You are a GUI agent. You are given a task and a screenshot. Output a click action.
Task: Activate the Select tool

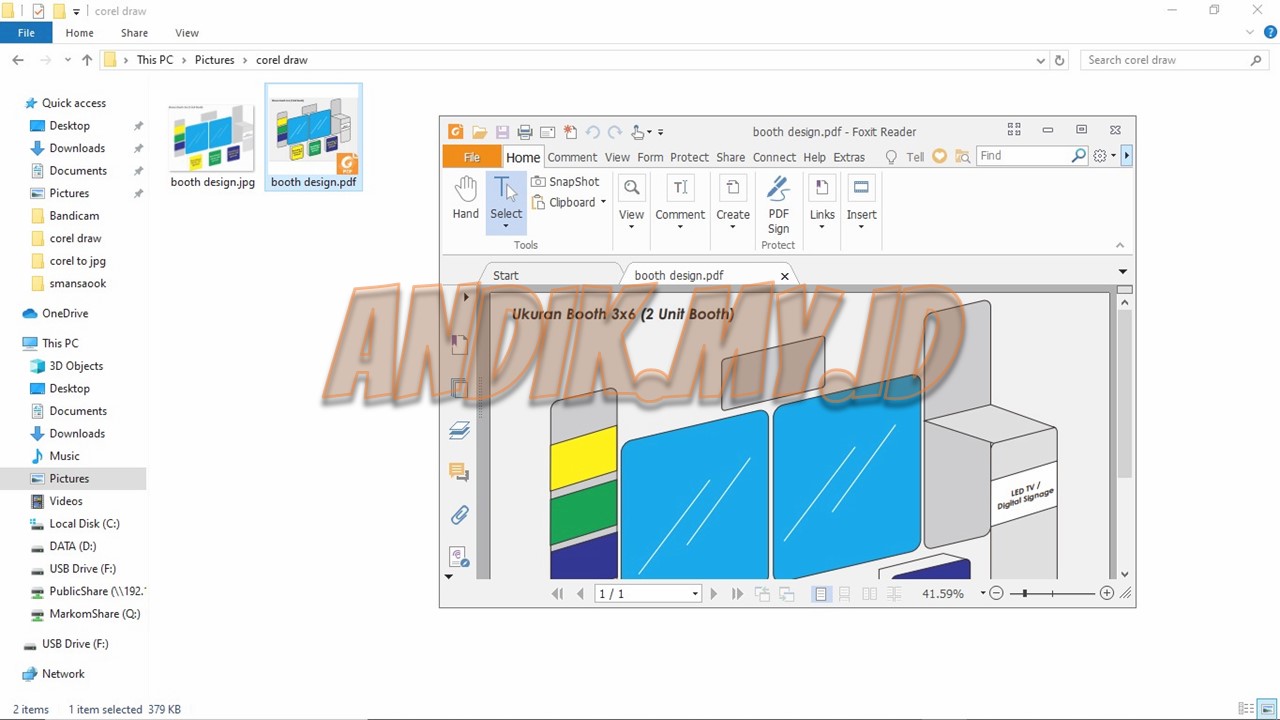point(506,197)
